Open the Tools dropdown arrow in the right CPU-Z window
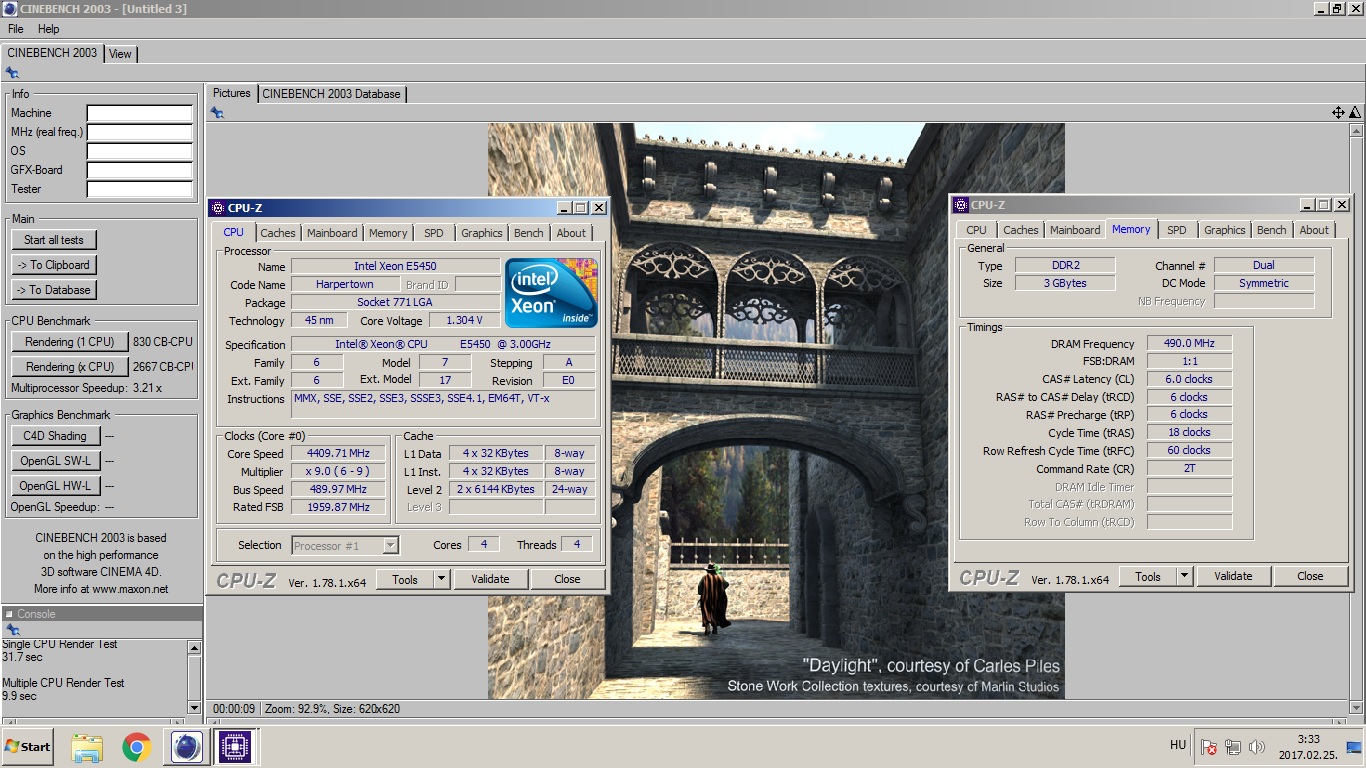Image resolution: width=1366 pixels, height=768 pixels. tap(1184, 576)
